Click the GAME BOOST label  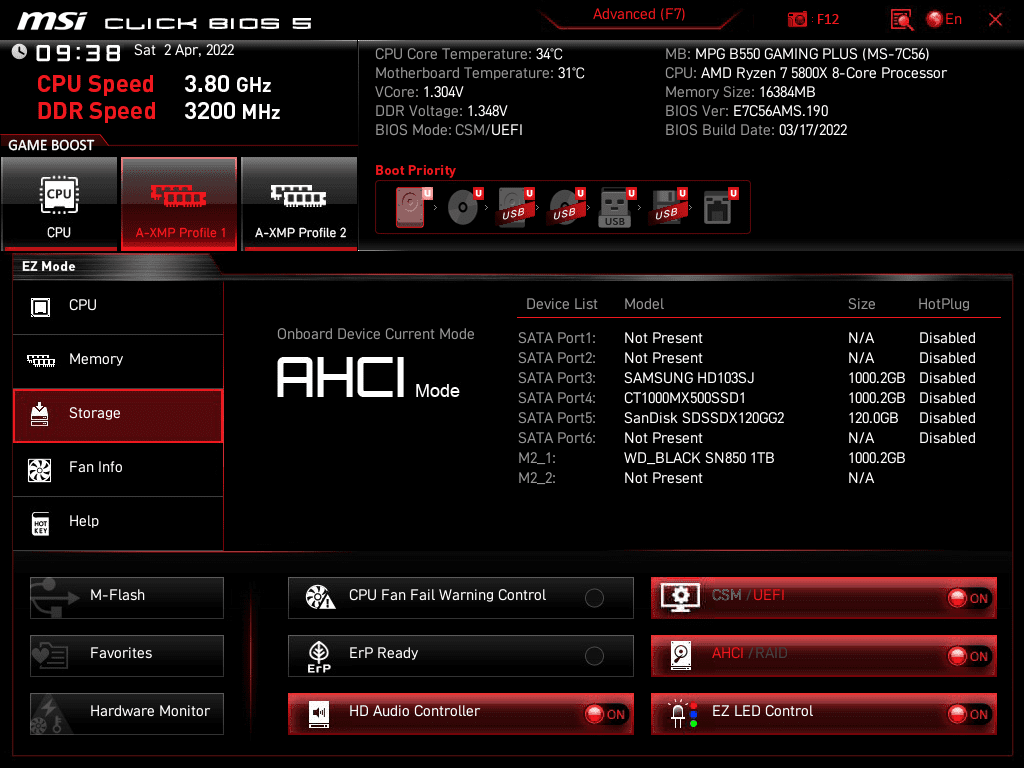pos(51,145)
